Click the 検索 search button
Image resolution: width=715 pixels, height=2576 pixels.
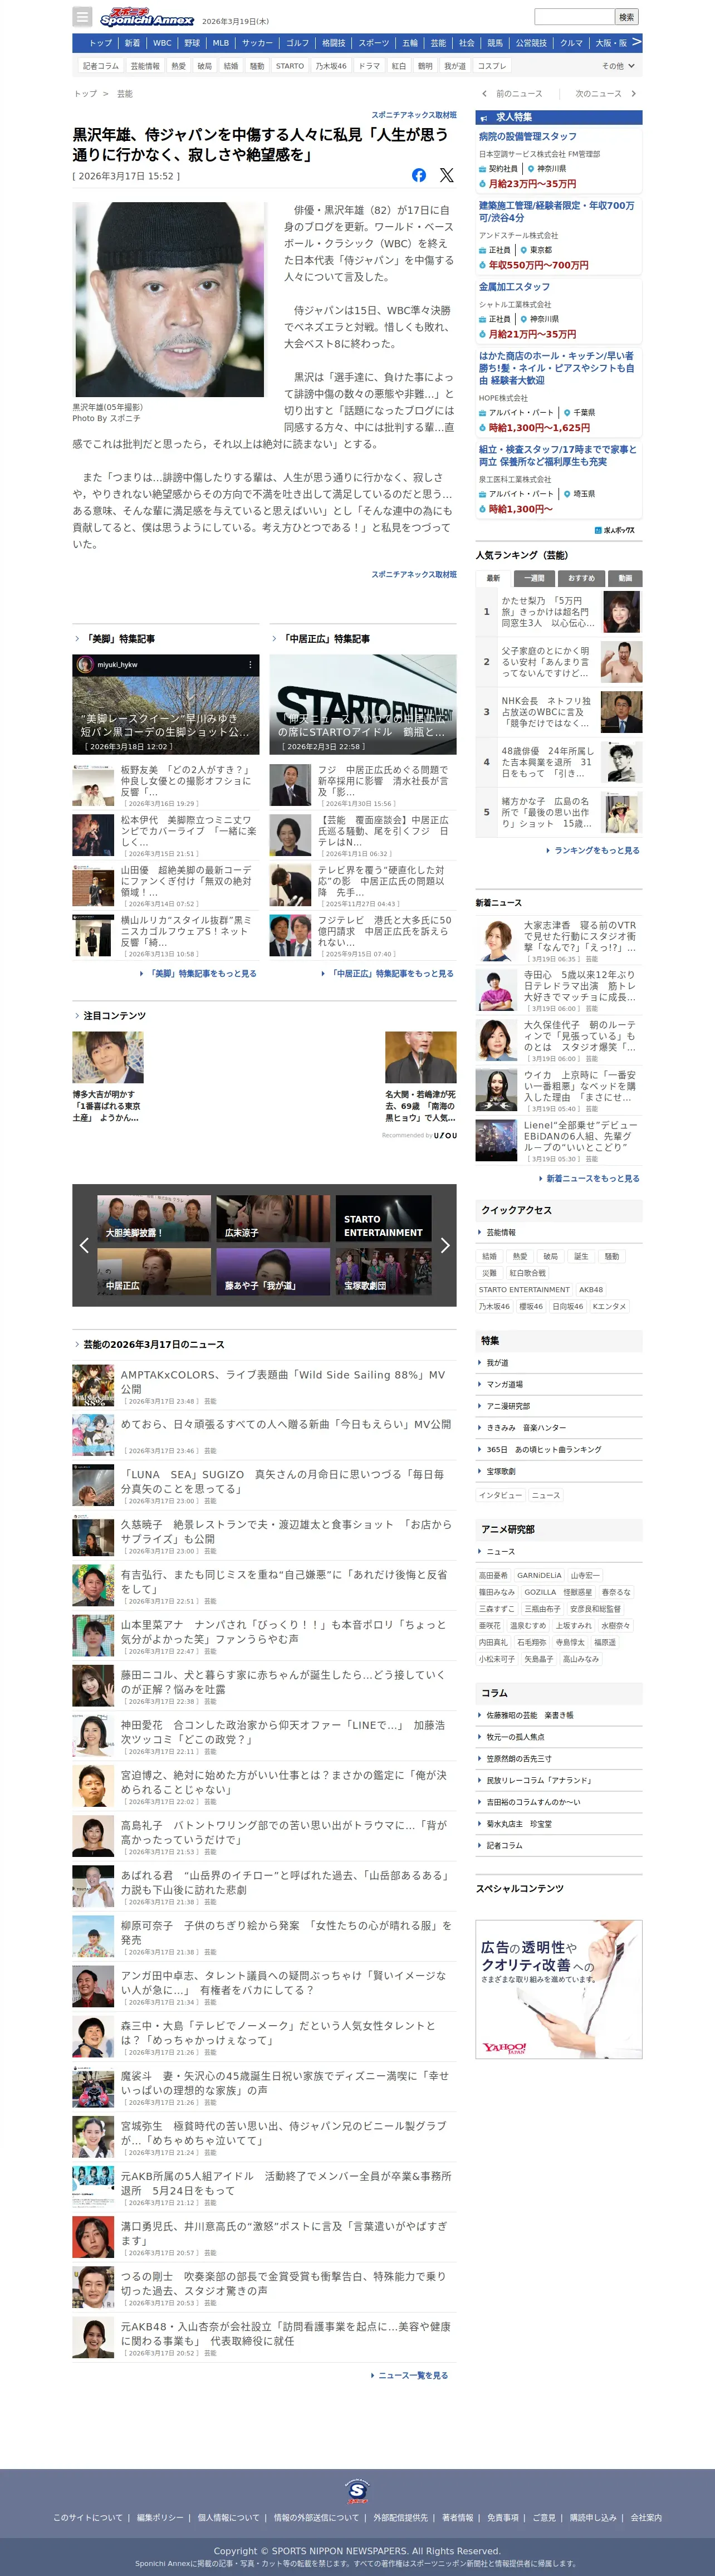point(627,17)
